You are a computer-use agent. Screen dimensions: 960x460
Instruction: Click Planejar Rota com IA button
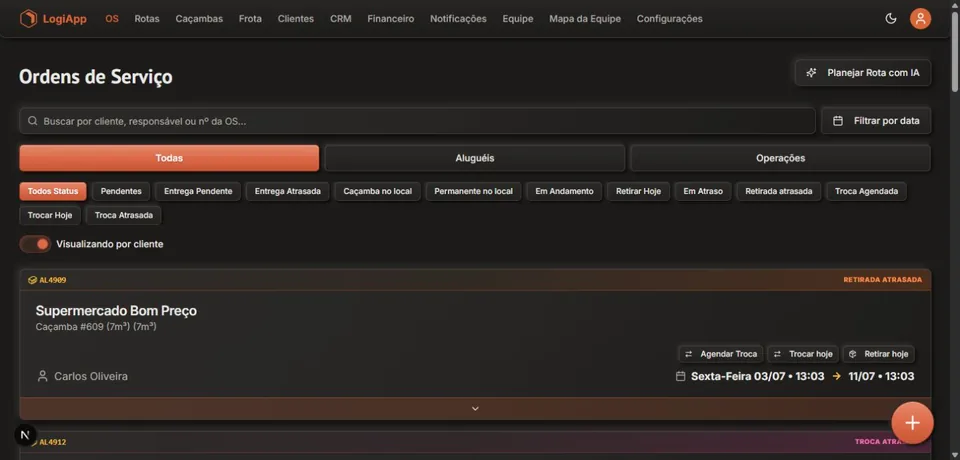point(863,72)
